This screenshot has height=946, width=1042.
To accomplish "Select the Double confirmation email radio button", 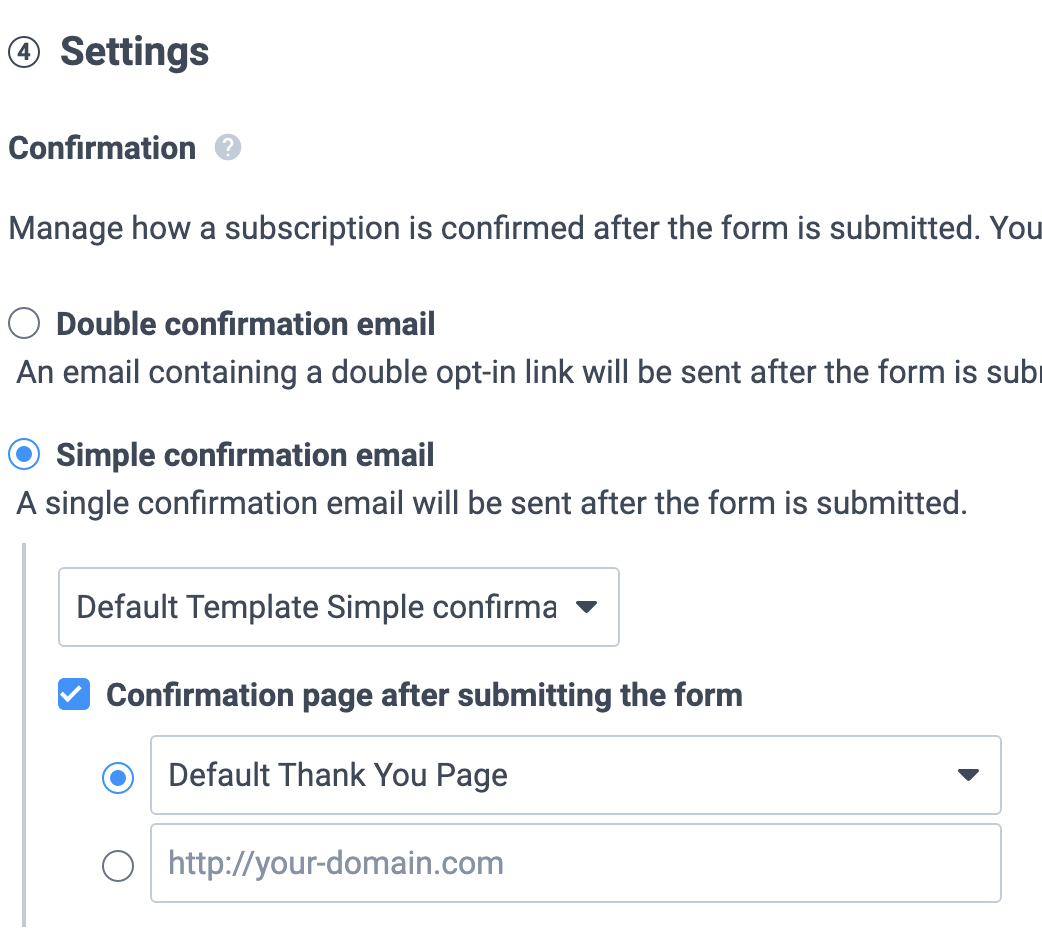I will click(x=24, y=323).
